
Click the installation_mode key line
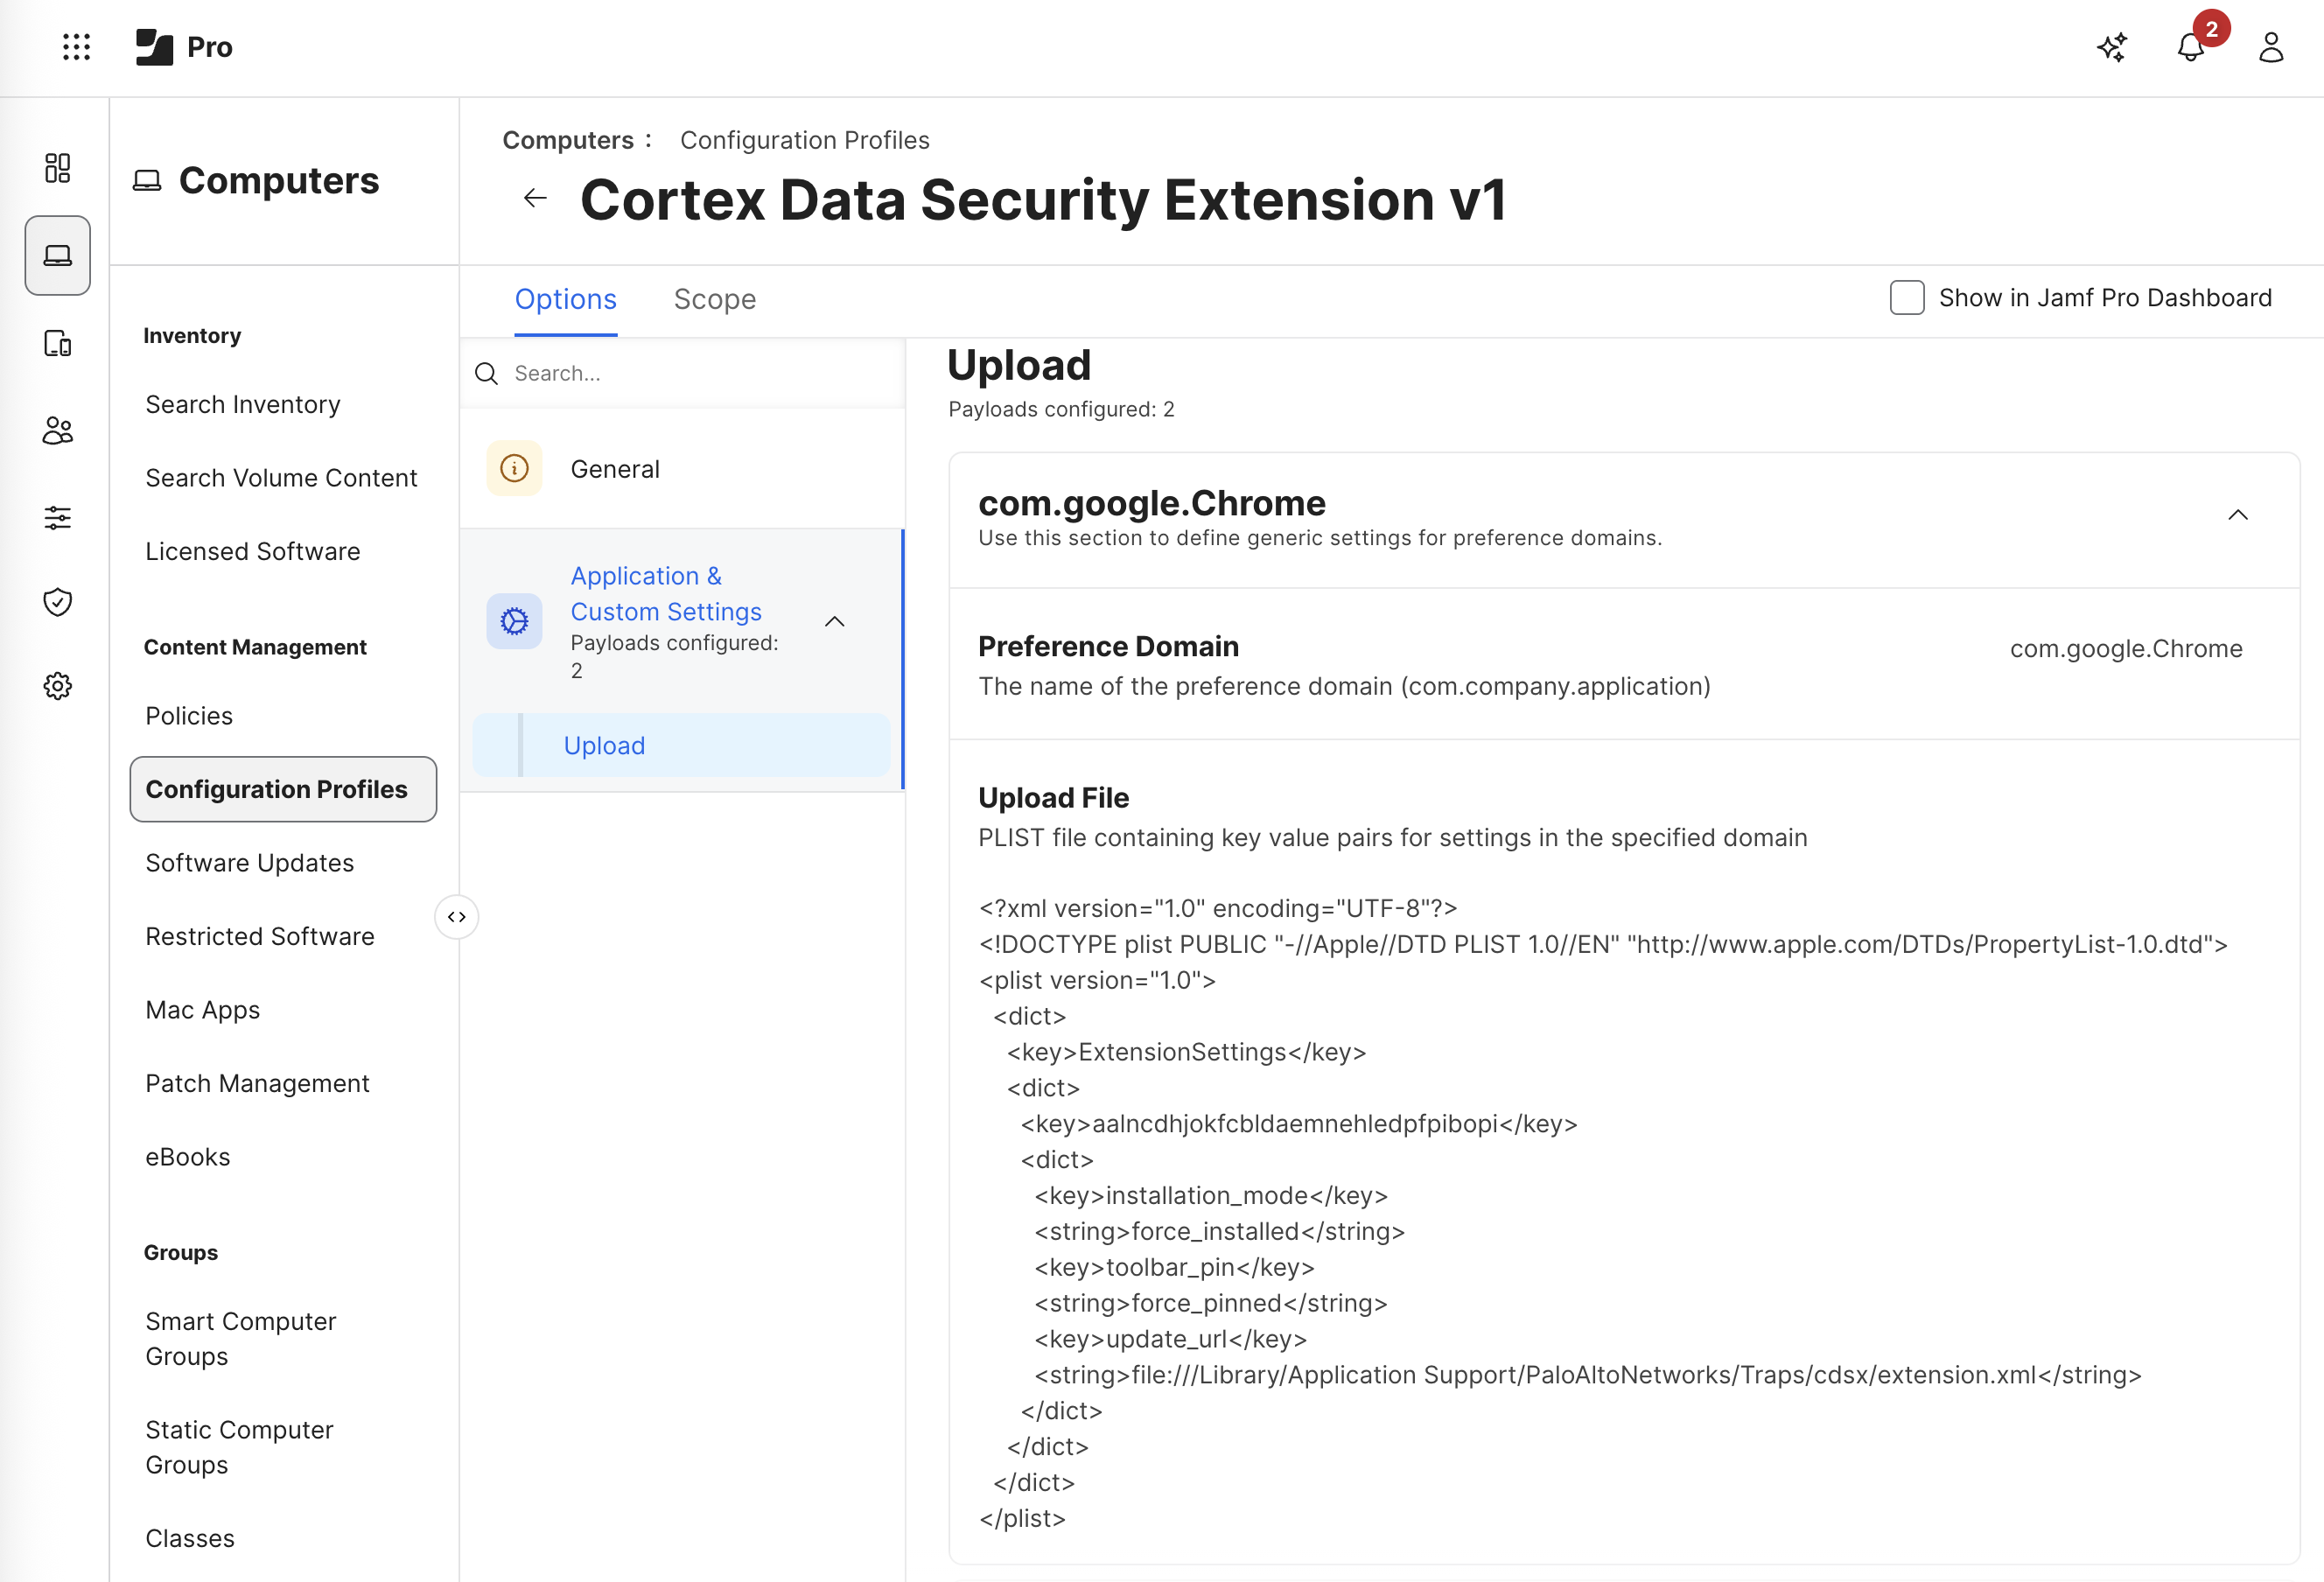pyautogui.click(x=1211, y=1196)
